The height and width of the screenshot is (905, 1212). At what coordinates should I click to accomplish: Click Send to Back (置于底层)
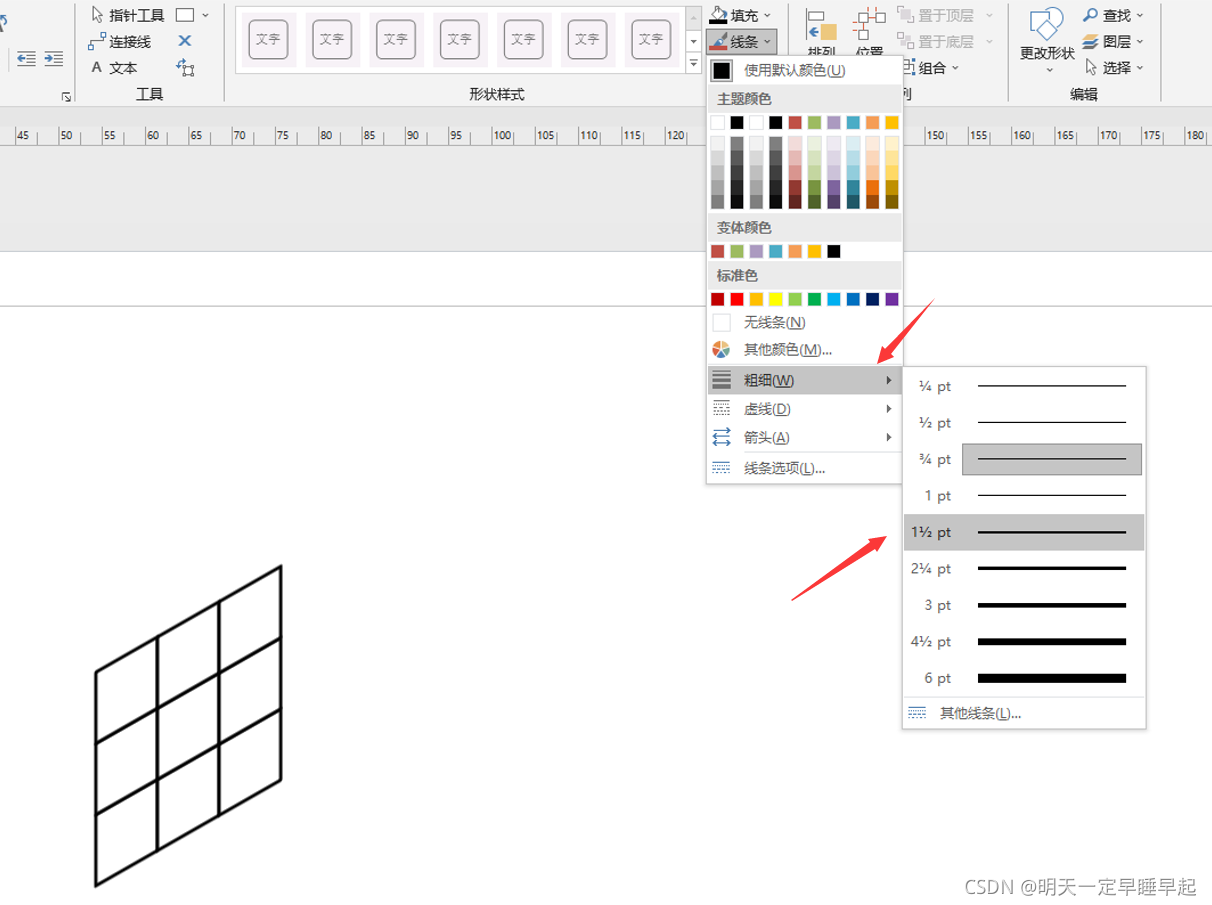[936, 41]
